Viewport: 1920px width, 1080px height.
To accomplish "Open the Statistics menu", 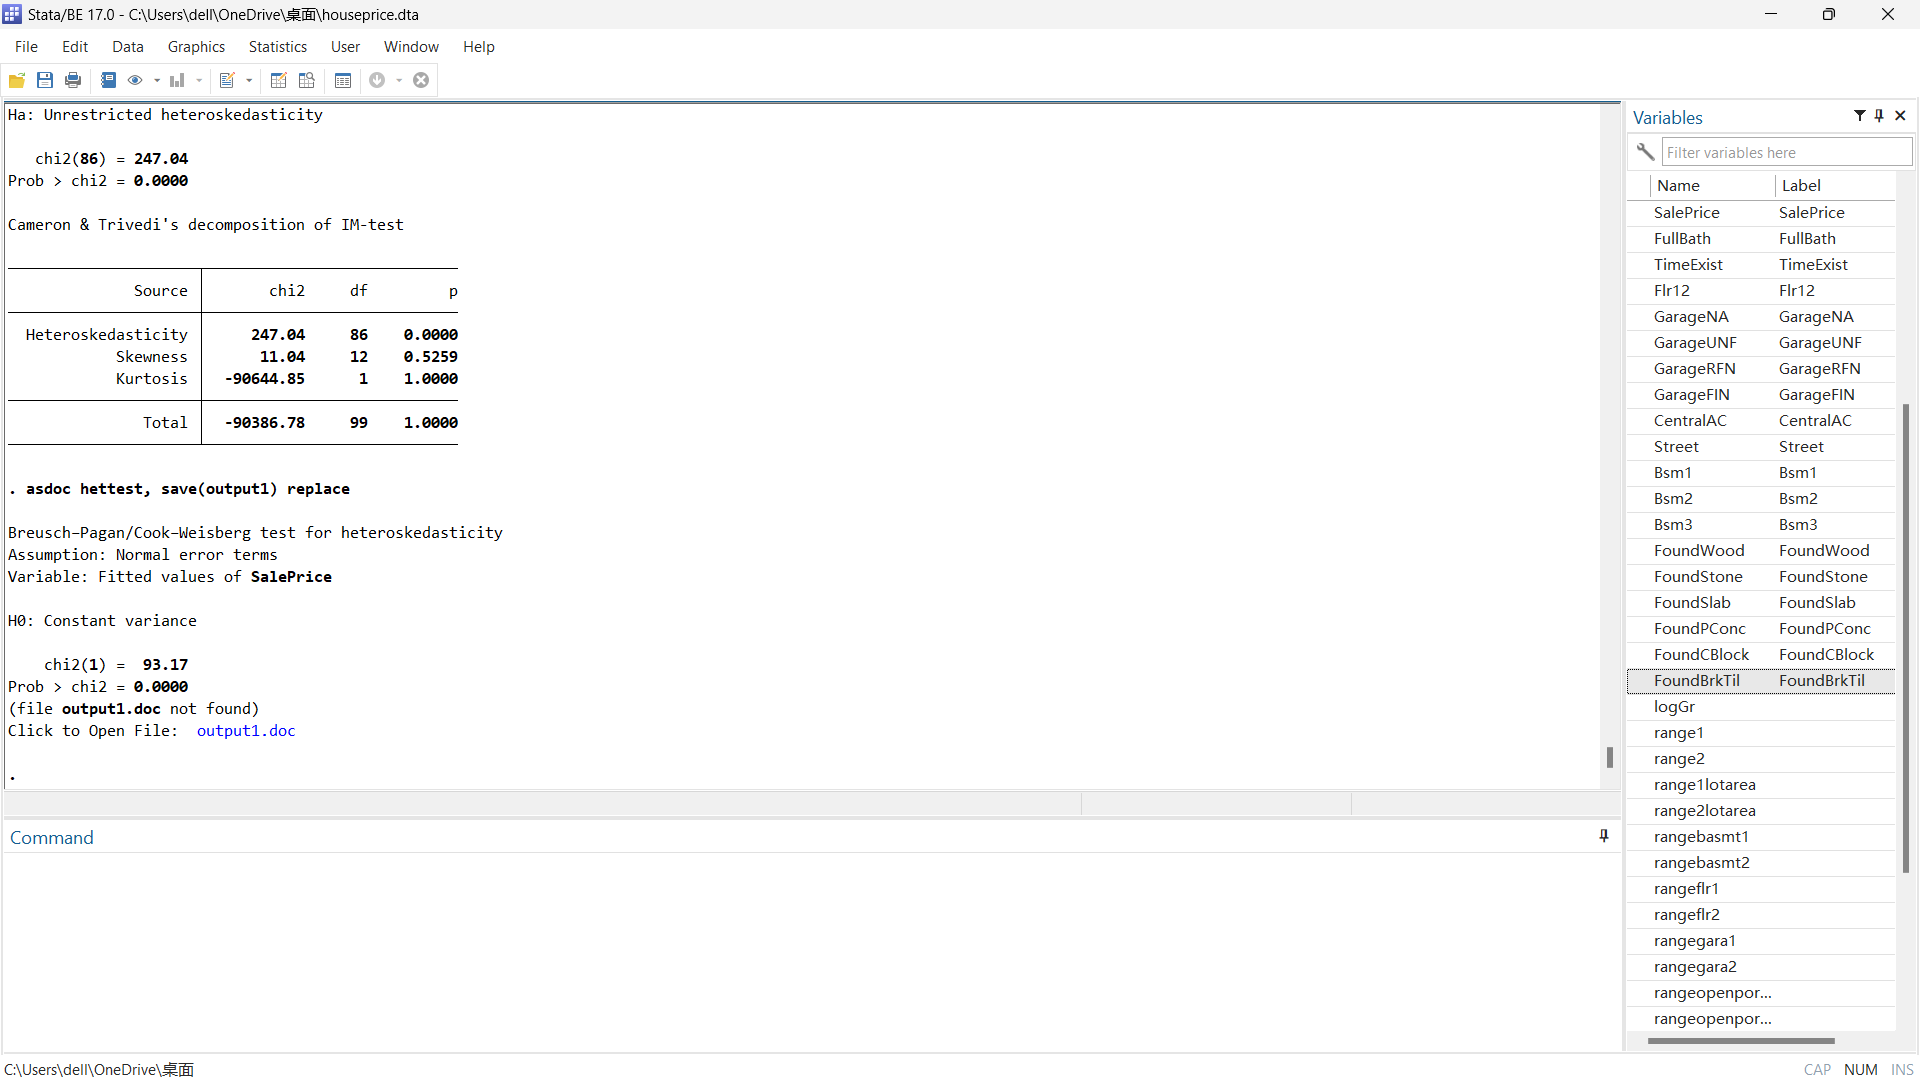I will [x=277, y=47].
